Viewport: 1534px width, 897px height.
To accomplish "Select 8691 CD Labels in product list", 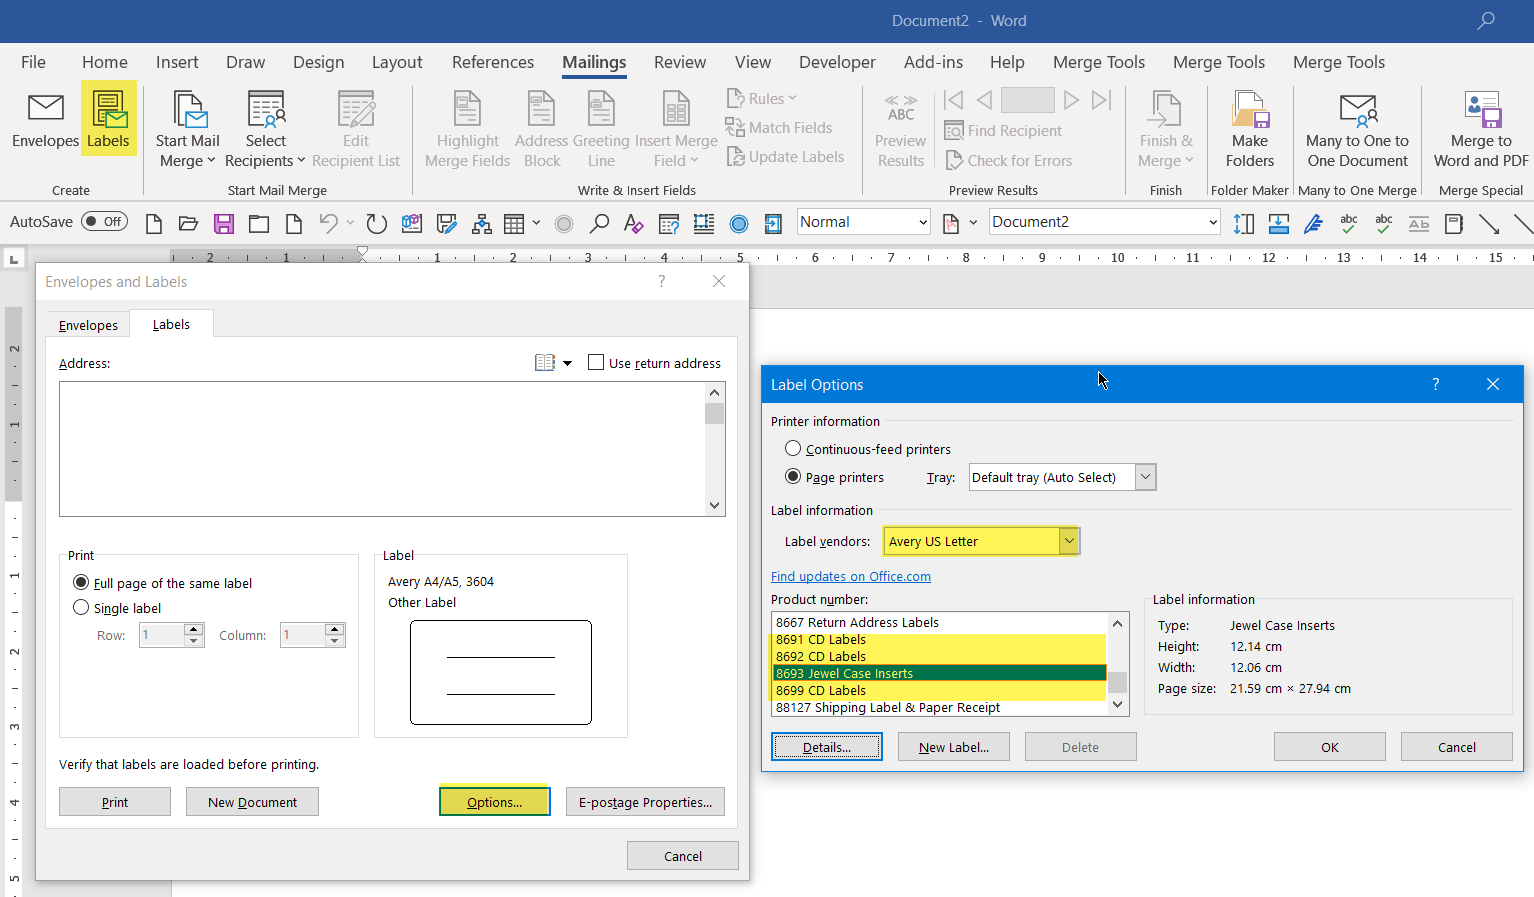I will tap(939, 639).
